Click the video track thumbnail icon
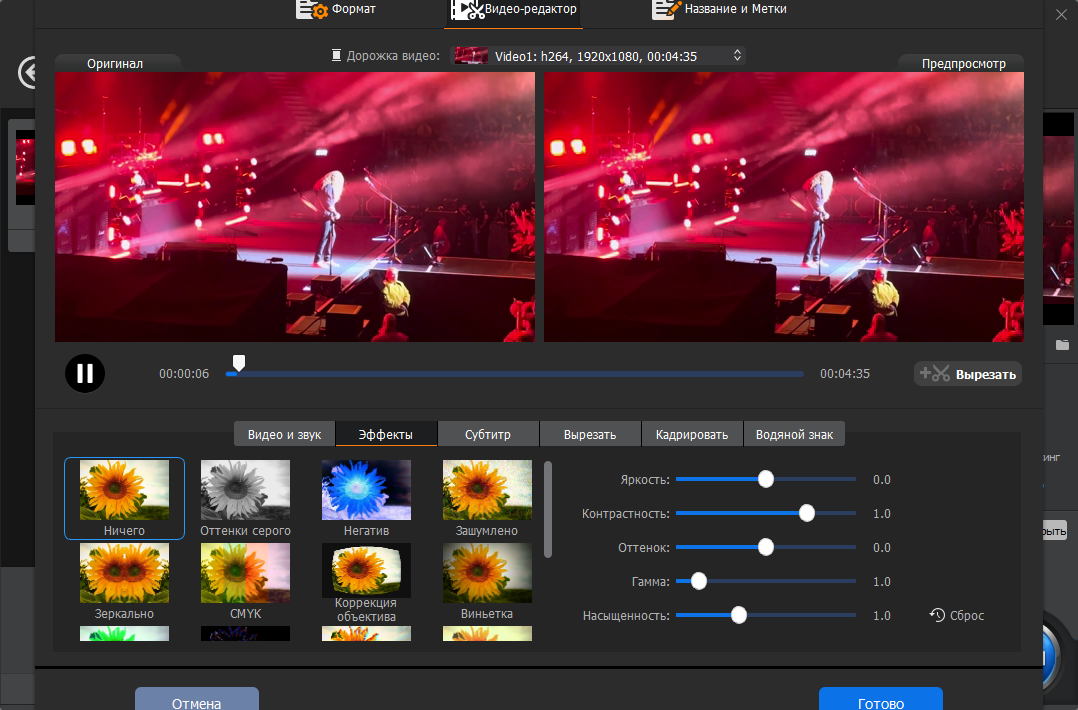The height and width of the screenshot is (710, 1078). click(471, 56)
